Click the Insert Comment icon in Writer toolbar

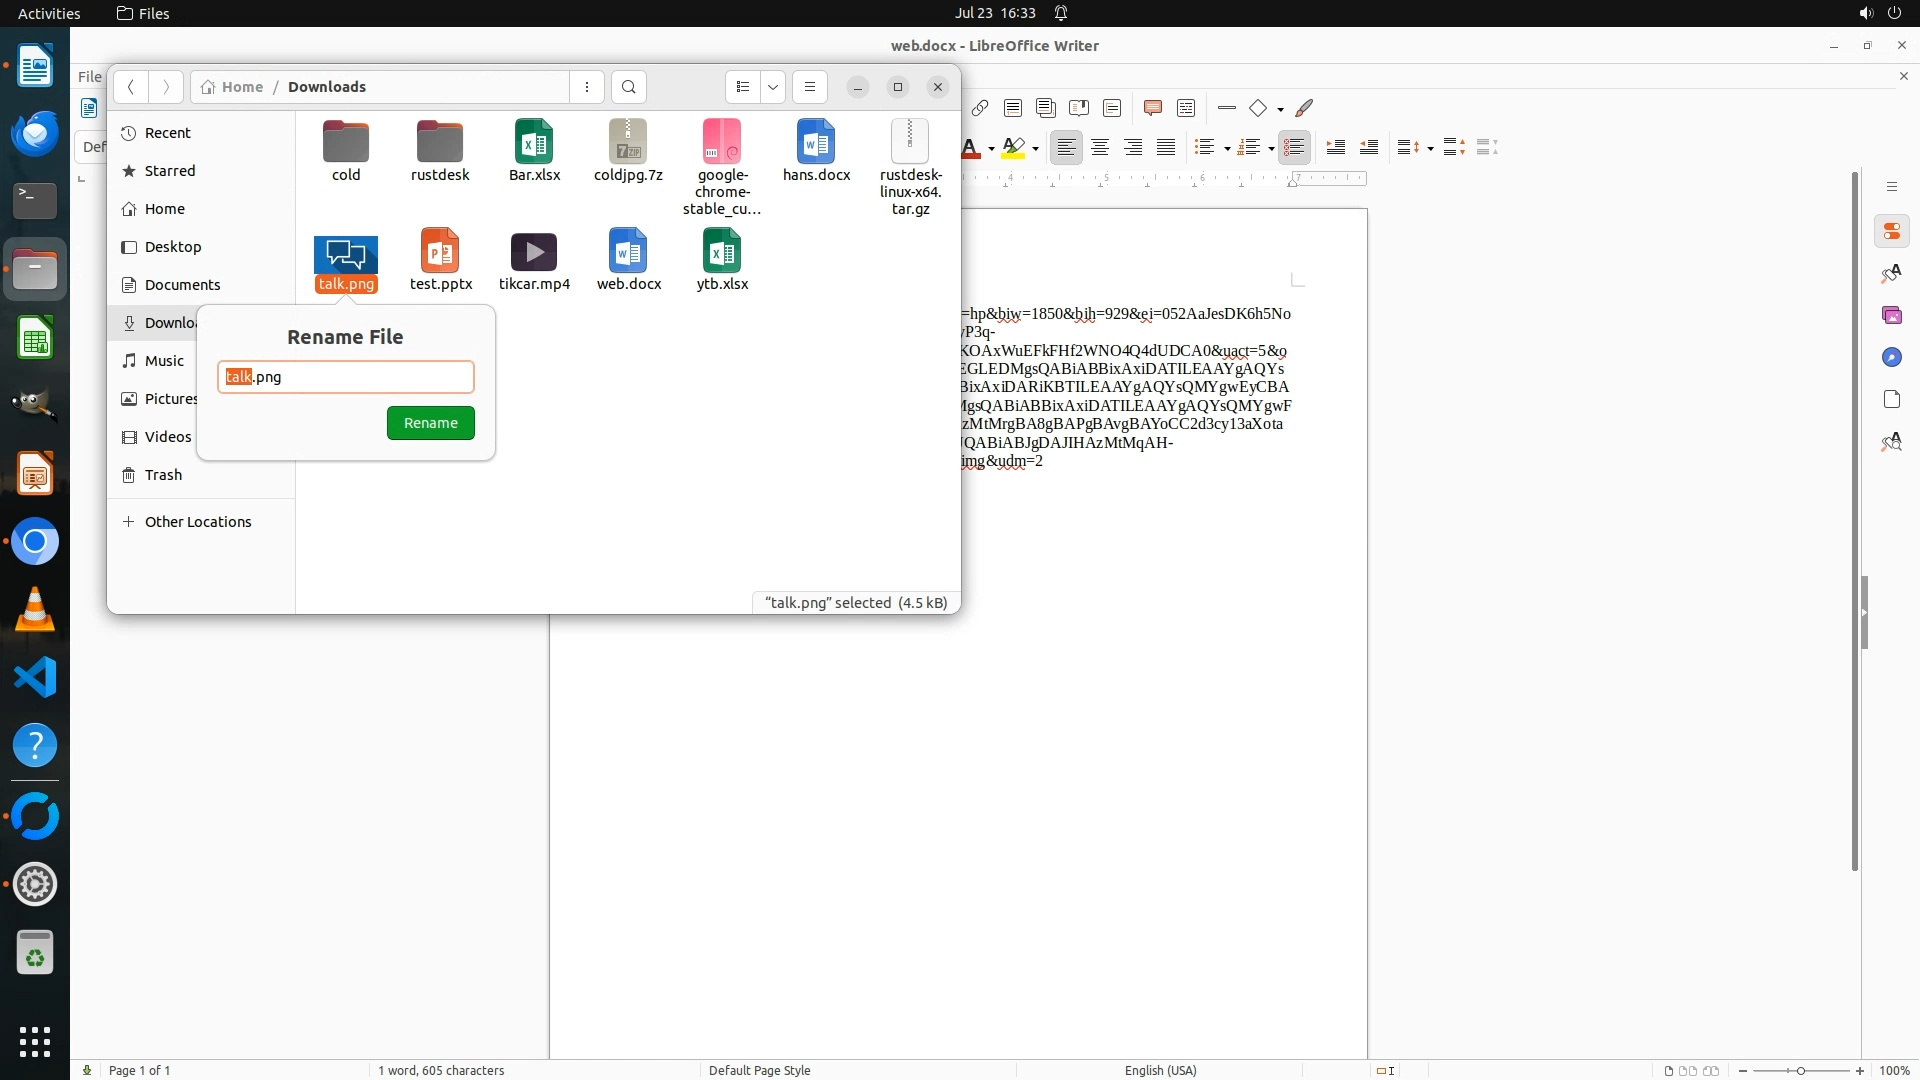(x=1152, y=108)
